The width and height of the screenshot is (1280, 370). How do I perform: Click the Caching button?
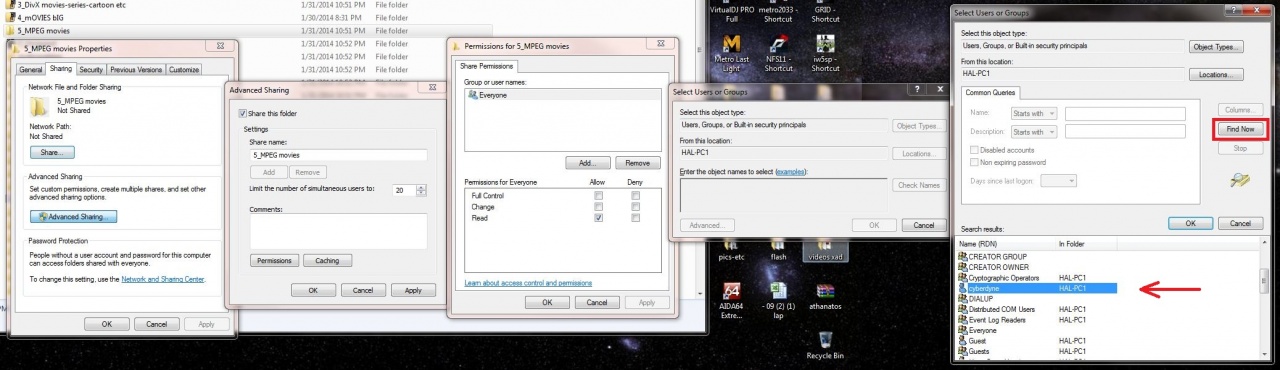pos(327,261)
